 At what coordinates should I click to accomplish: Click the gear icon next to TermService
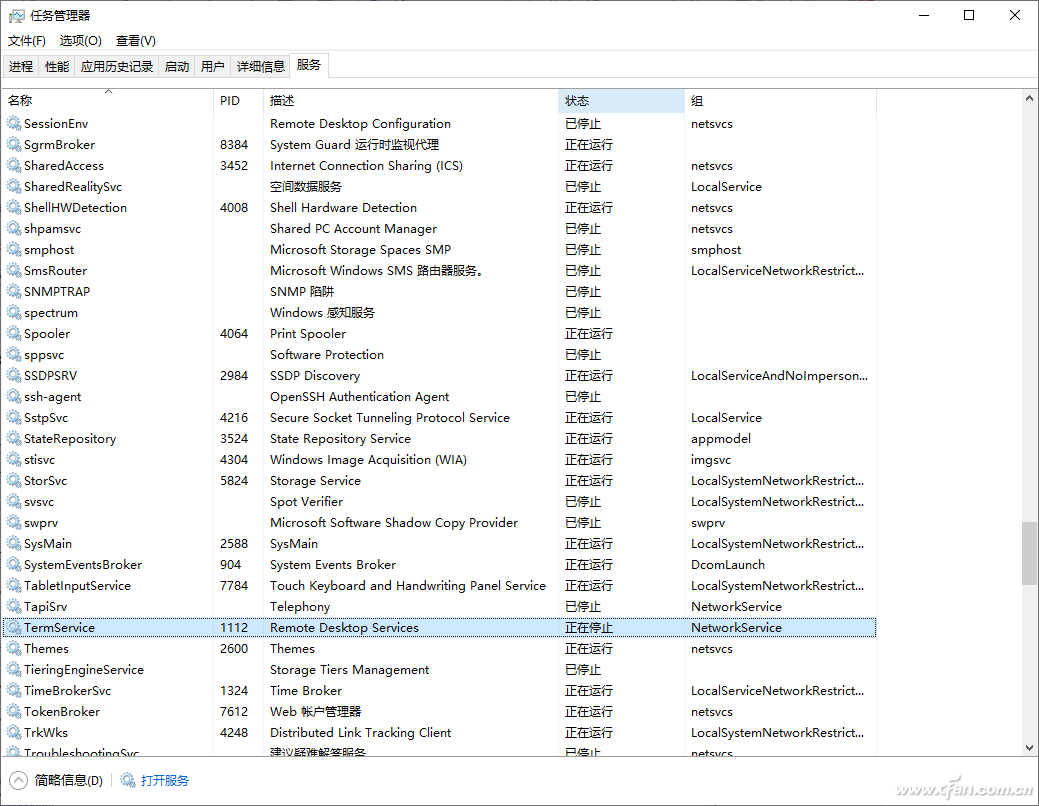pyautogui.click(x=14, y=628)
